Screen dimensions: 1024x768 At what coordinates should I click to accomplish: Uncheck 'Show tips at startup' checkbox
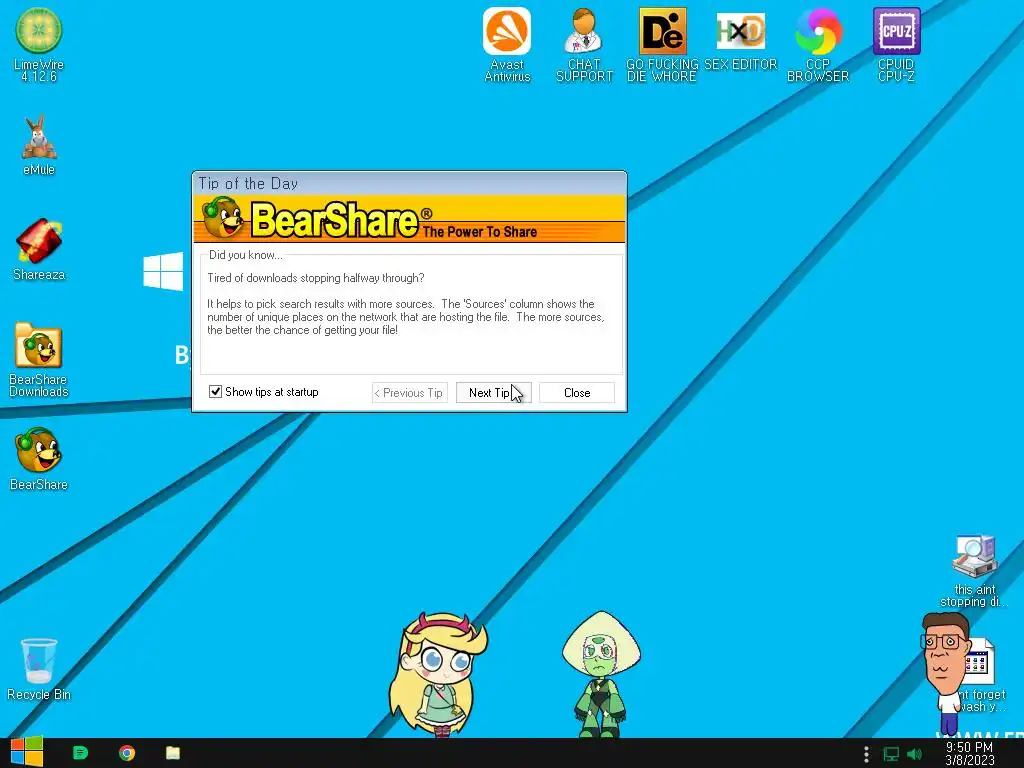(x=215, y=391)
